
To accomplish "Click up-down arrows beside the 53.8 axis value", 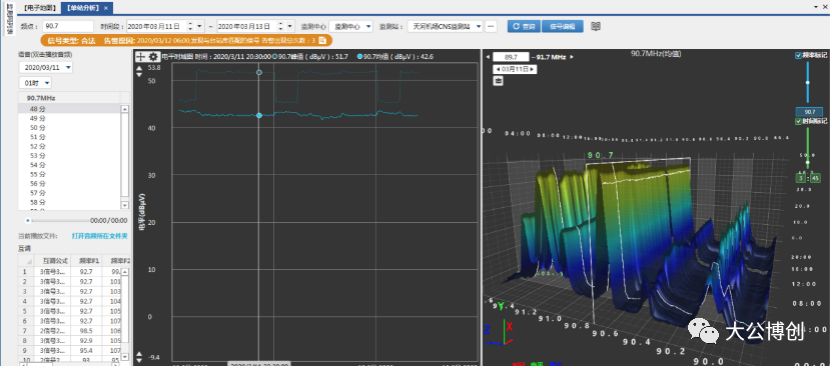I will pyautogui.click(x=139, y=72).
